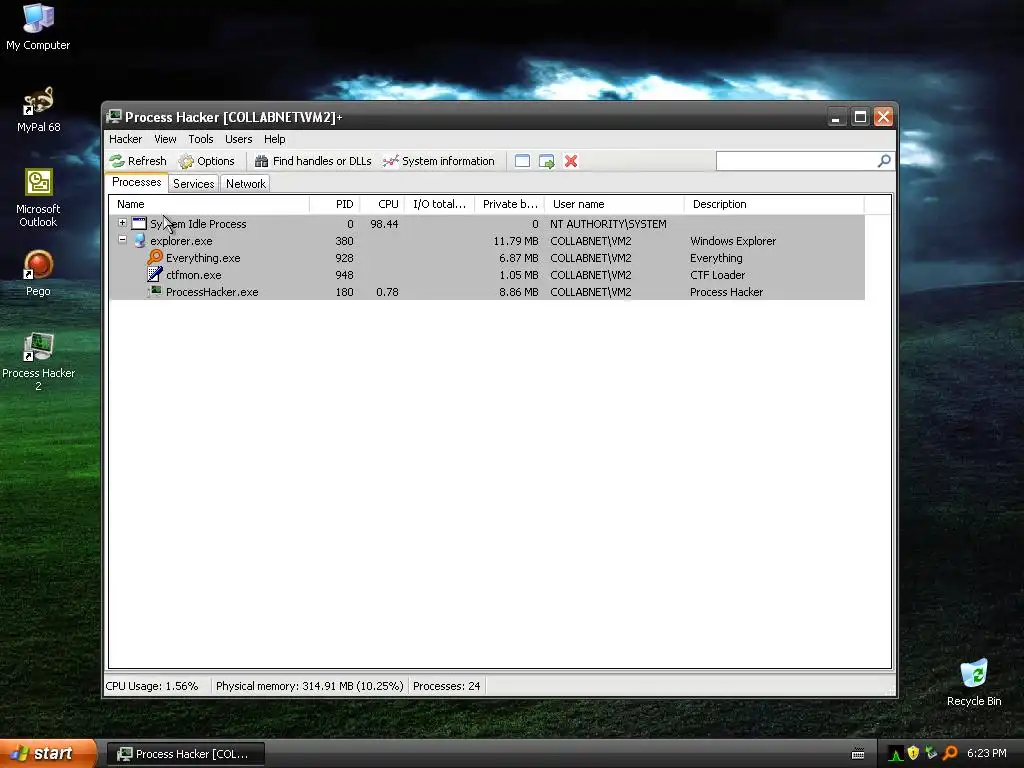The height and width of the screenshot is (768, 1024).
Task: Open My Computer desktop icon
Action: pyautogui.click(x=38, y=27)
